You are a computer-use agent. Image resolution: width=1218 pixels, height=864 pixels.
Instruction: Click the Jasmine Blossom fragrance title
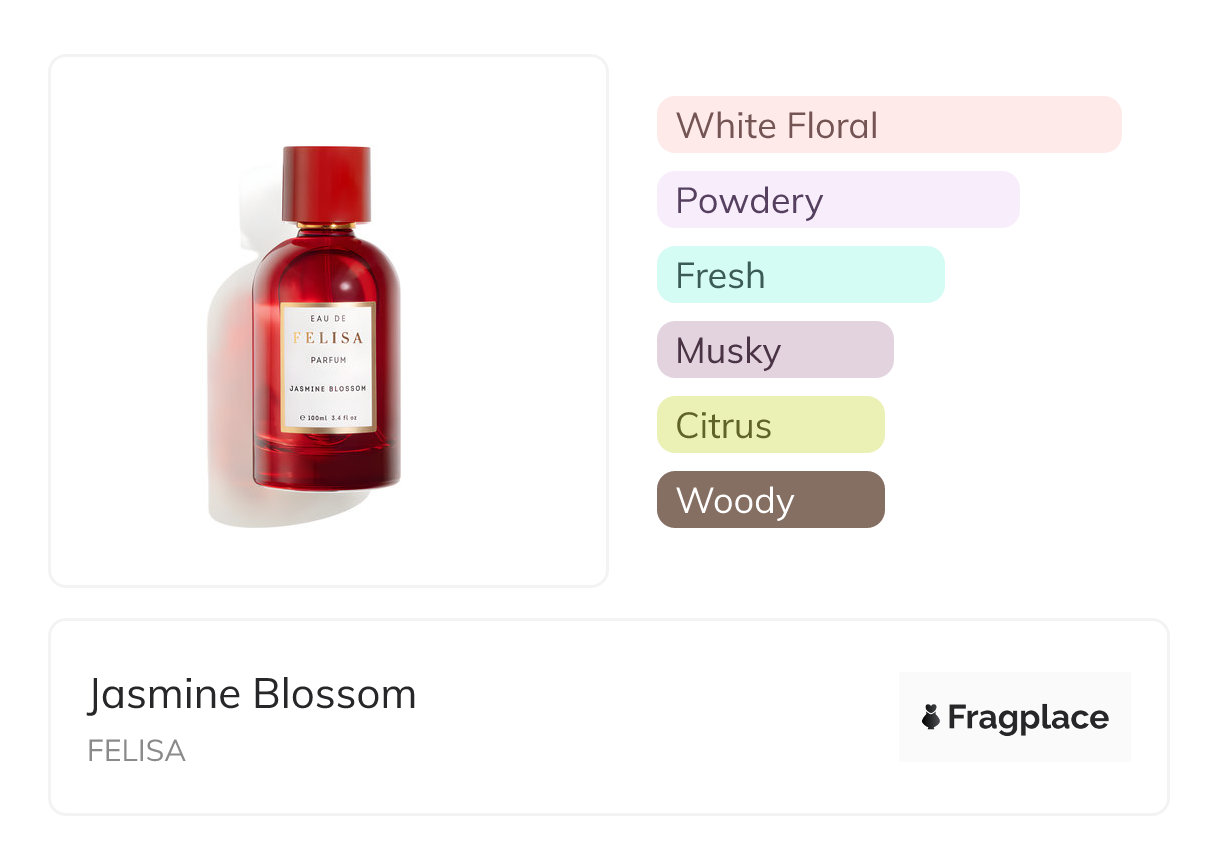coord(252,694)
